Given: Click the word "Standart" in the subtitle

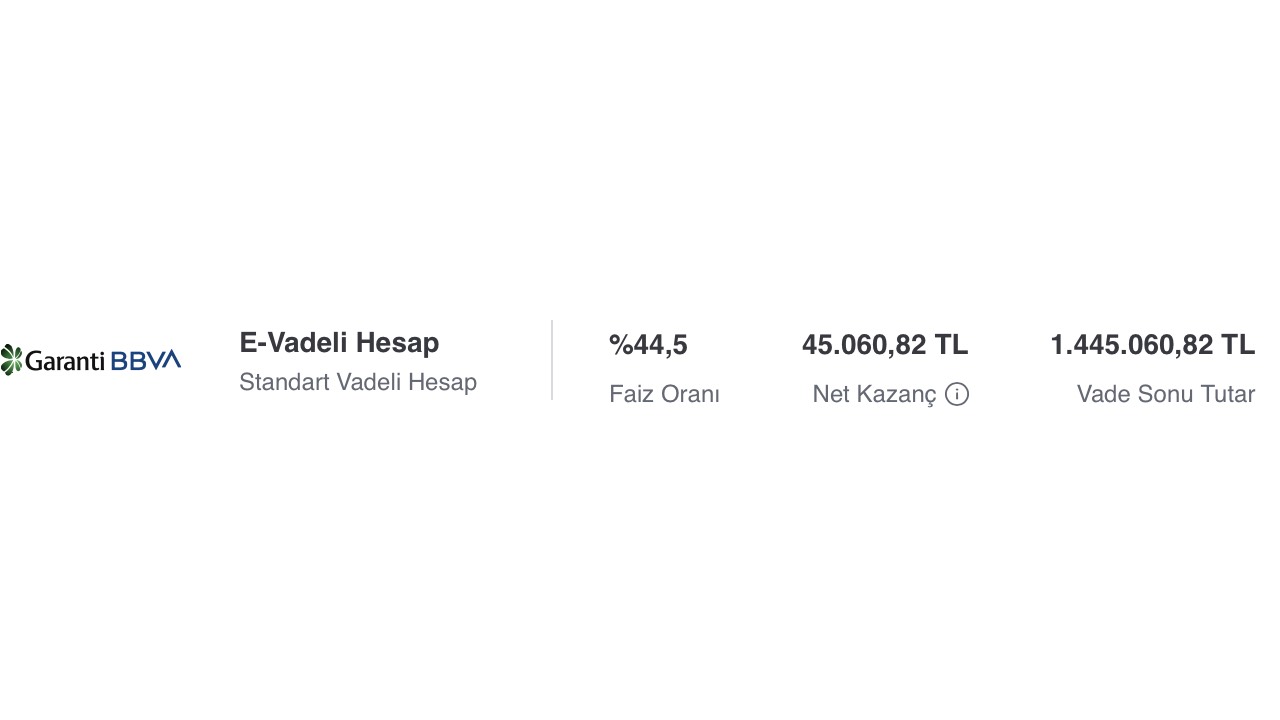Looking at the screenshot, I should [x=284, y=382].
